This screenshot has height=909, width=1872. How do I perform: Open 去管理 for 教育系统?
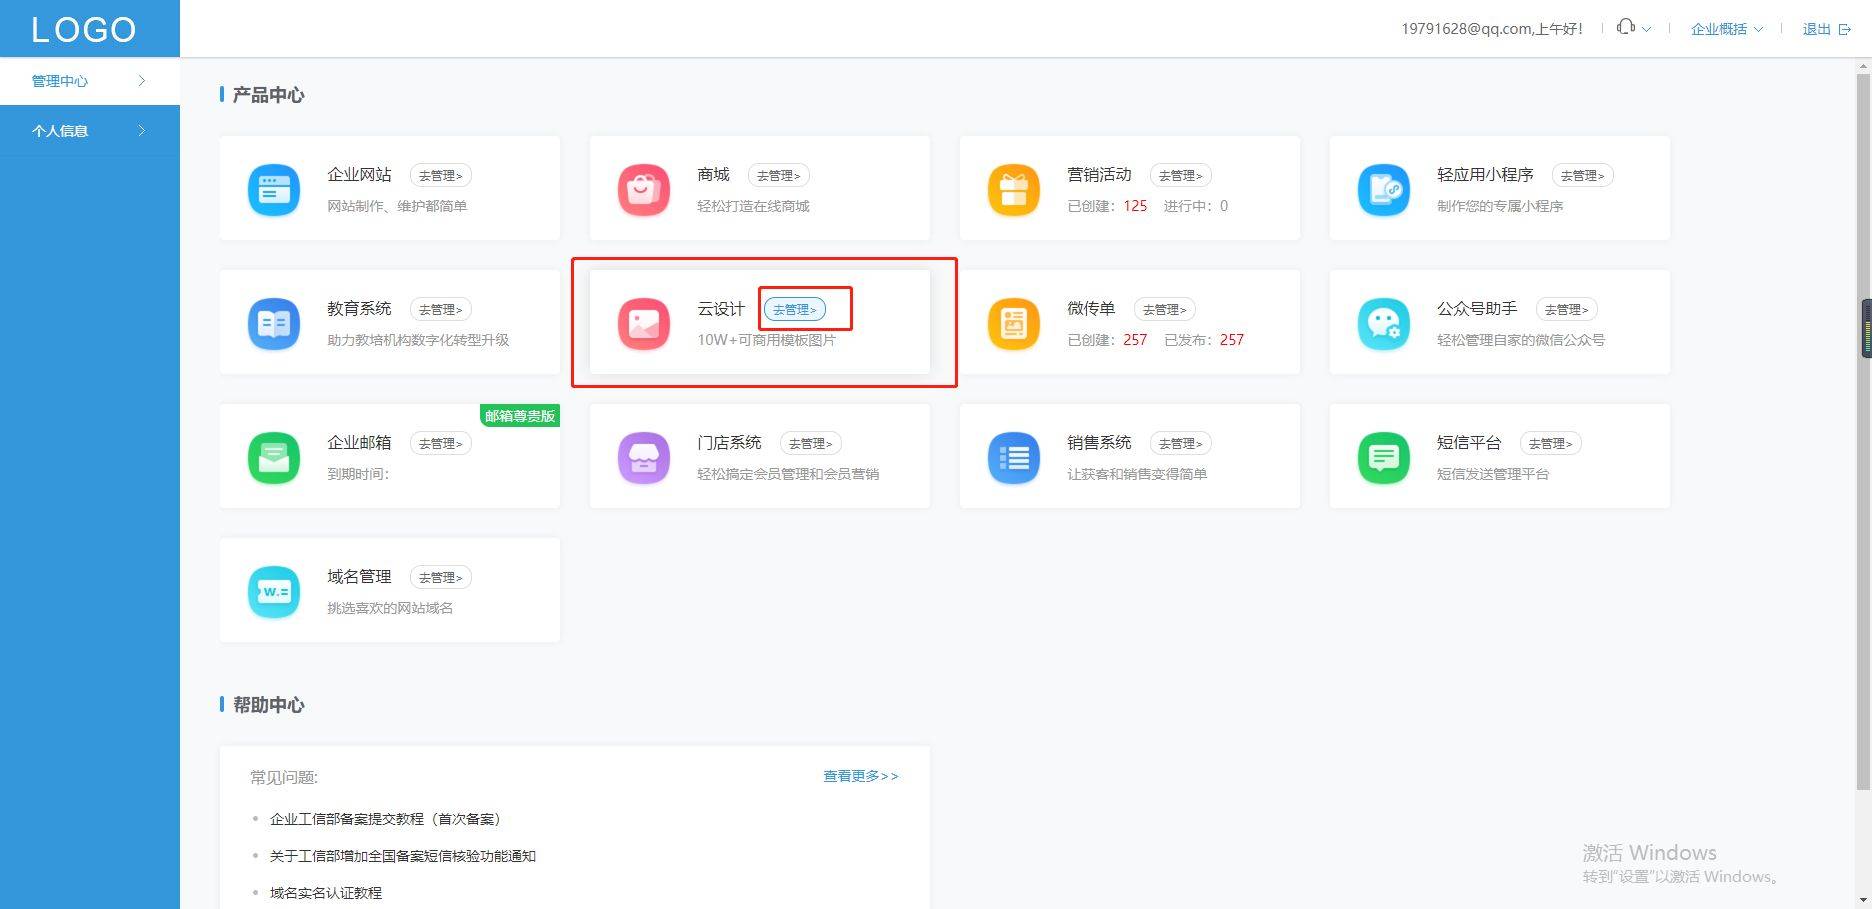441,309
